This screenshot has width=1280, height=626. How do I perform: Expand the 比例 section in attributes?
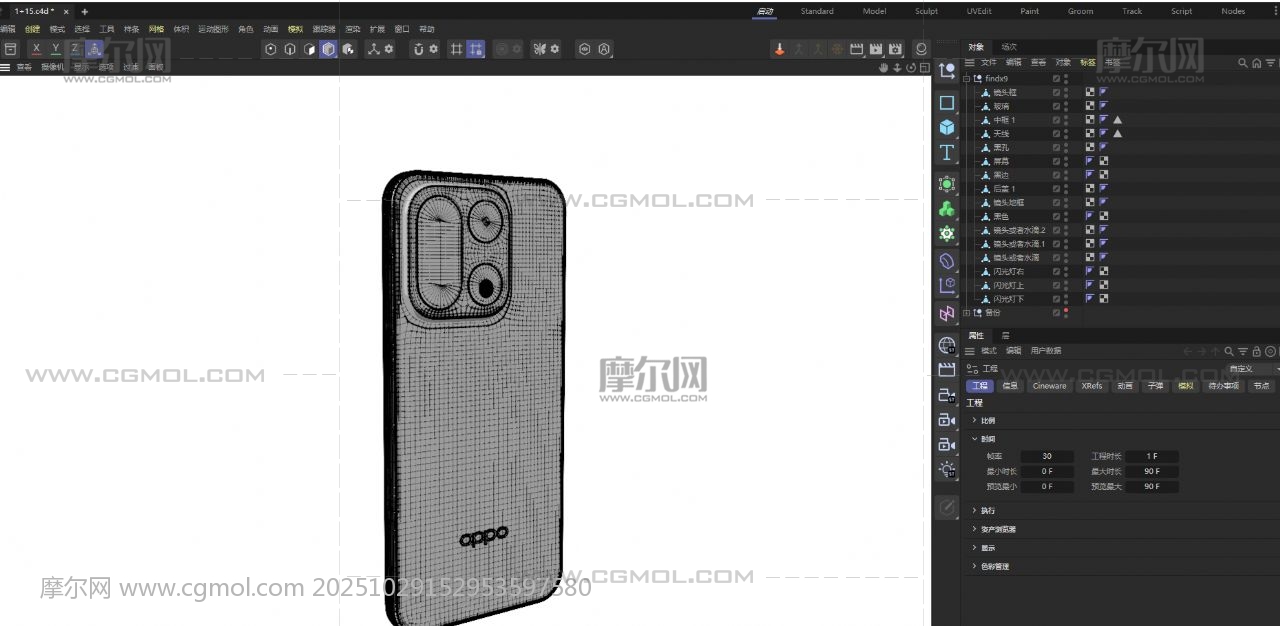click(x=975, y=421)
